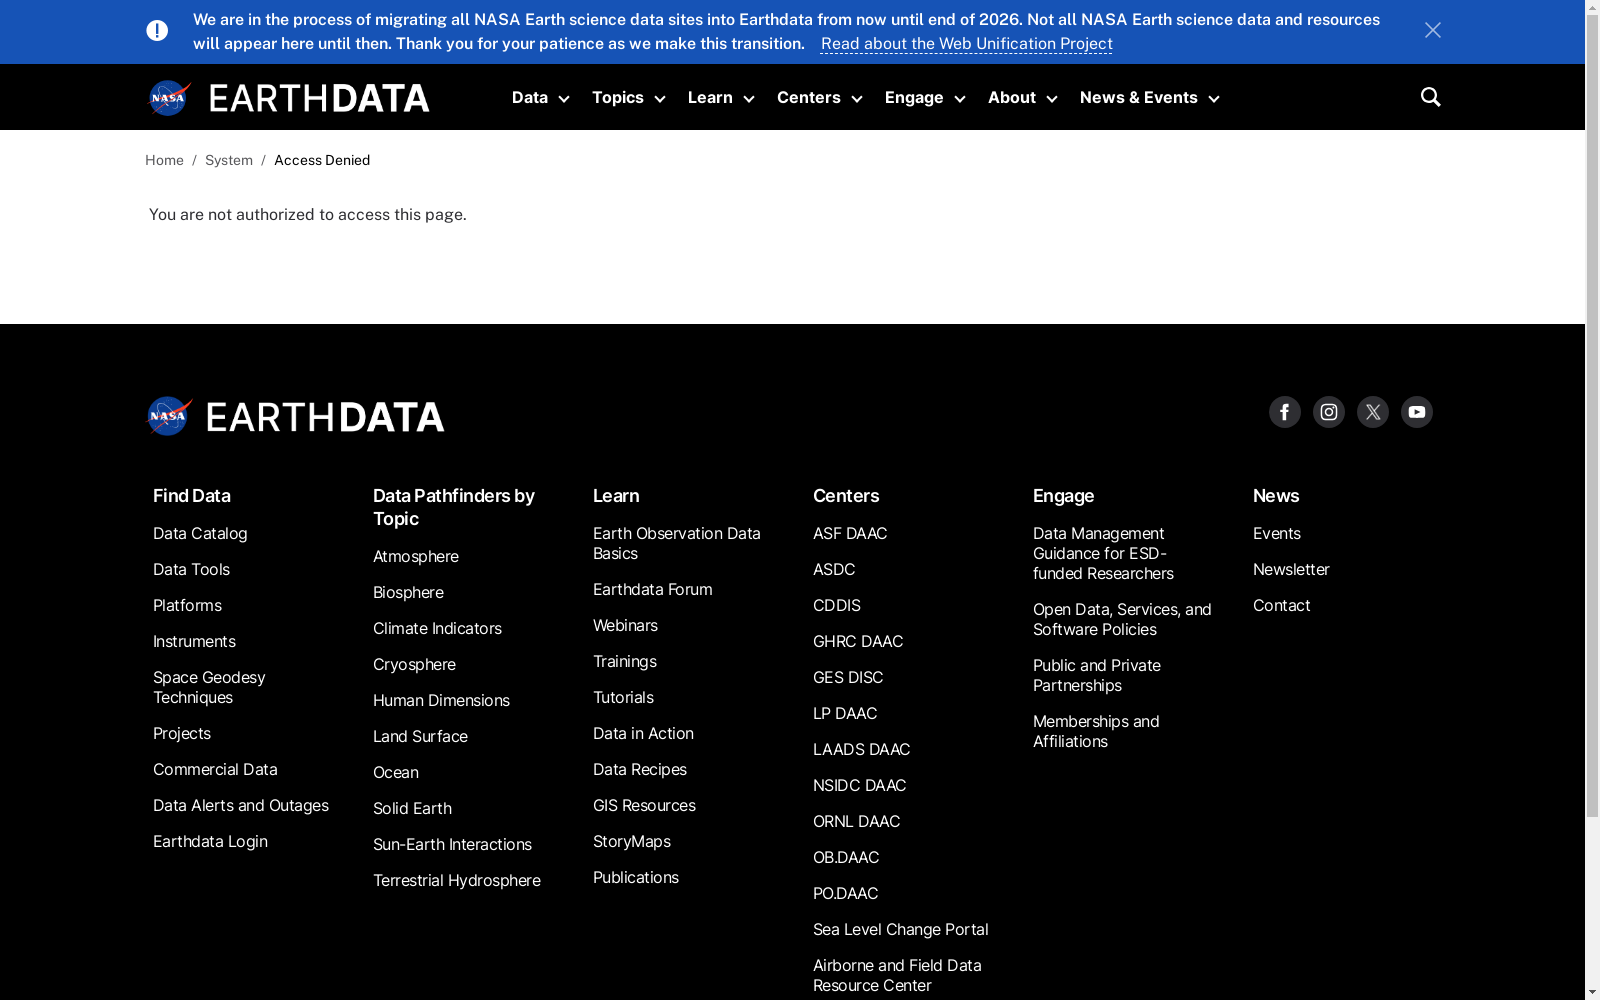This screenshot has width=1600, height=1000.
Task: Open Biosphere topic link
Action: point(408,593)
